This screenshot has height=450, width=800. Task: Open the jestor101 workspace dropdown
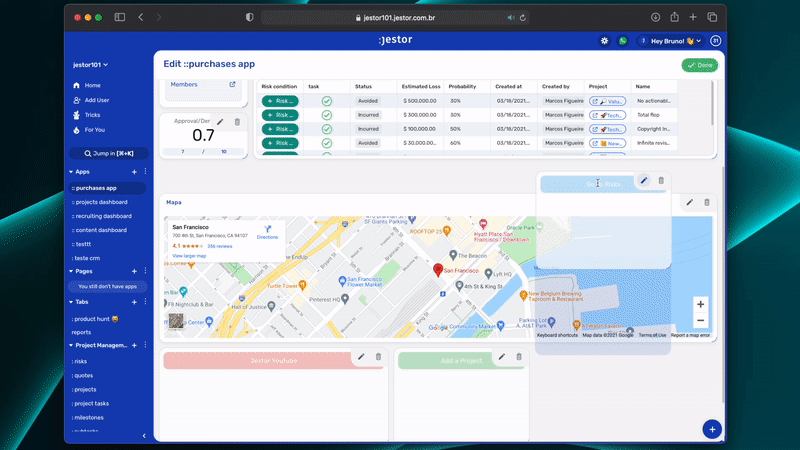tap(90, 65)
